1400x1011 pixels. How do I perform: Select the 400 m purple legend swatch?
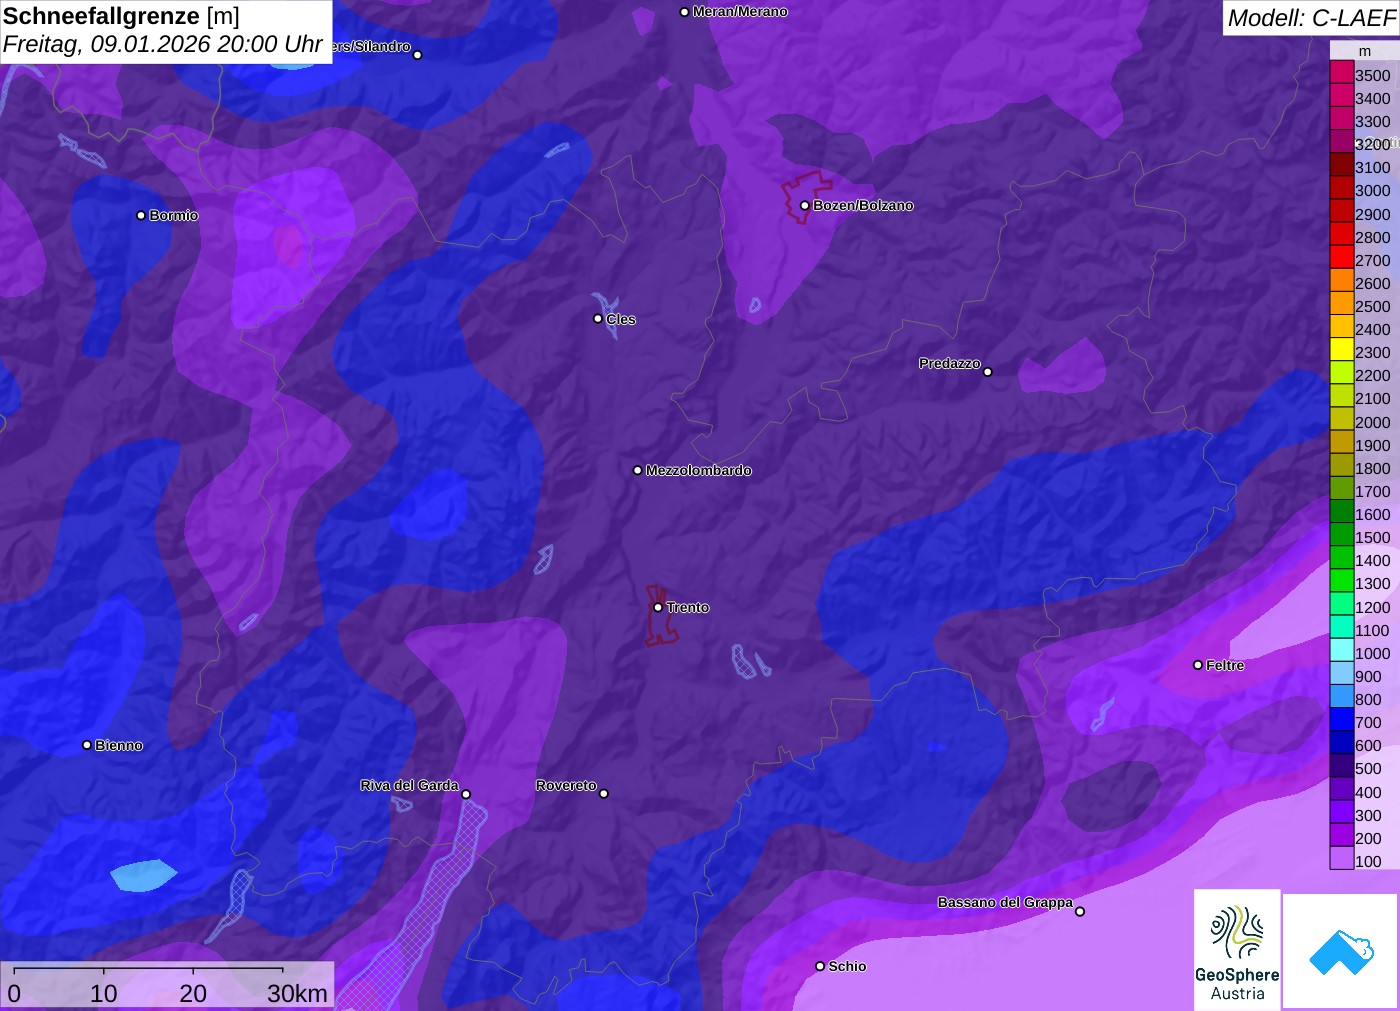tap(1342, 790)
